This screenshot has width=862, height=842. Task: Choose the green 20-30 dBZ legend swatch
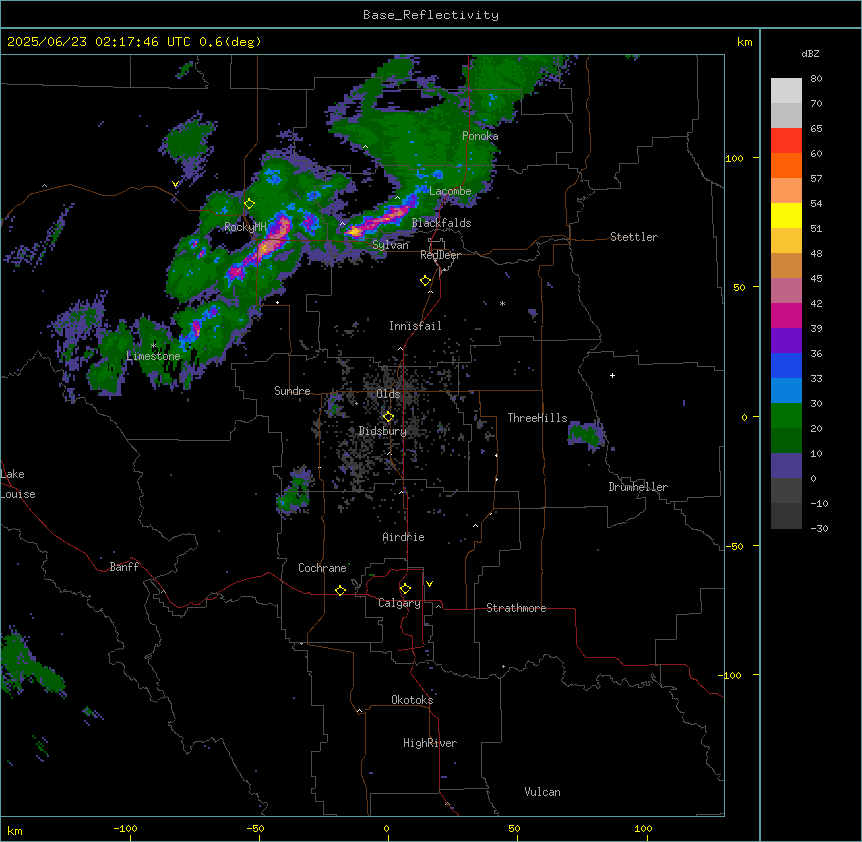[786, 416]
